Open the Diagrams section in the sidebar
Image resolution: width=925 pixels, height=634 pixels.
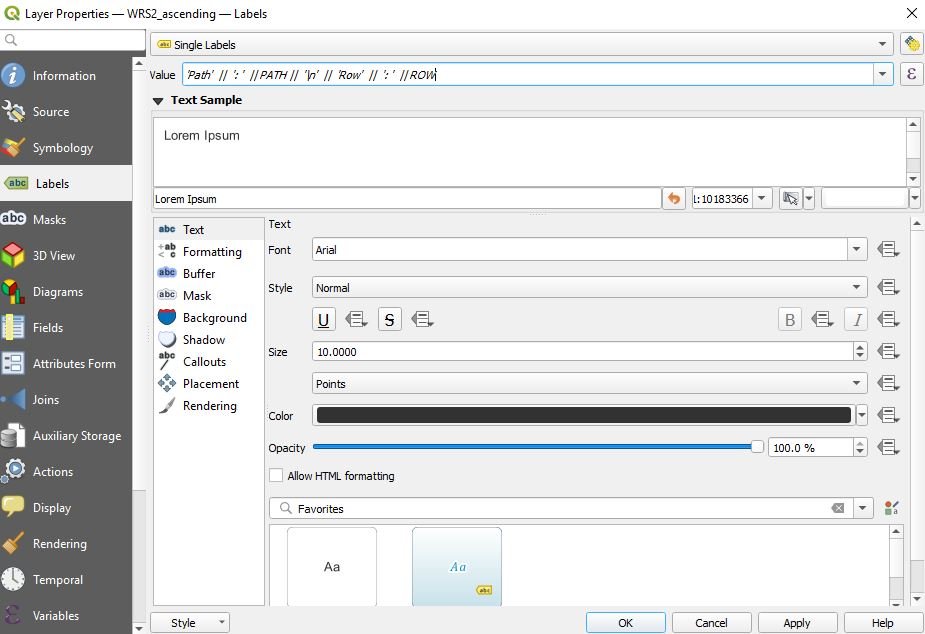(57, 292)
